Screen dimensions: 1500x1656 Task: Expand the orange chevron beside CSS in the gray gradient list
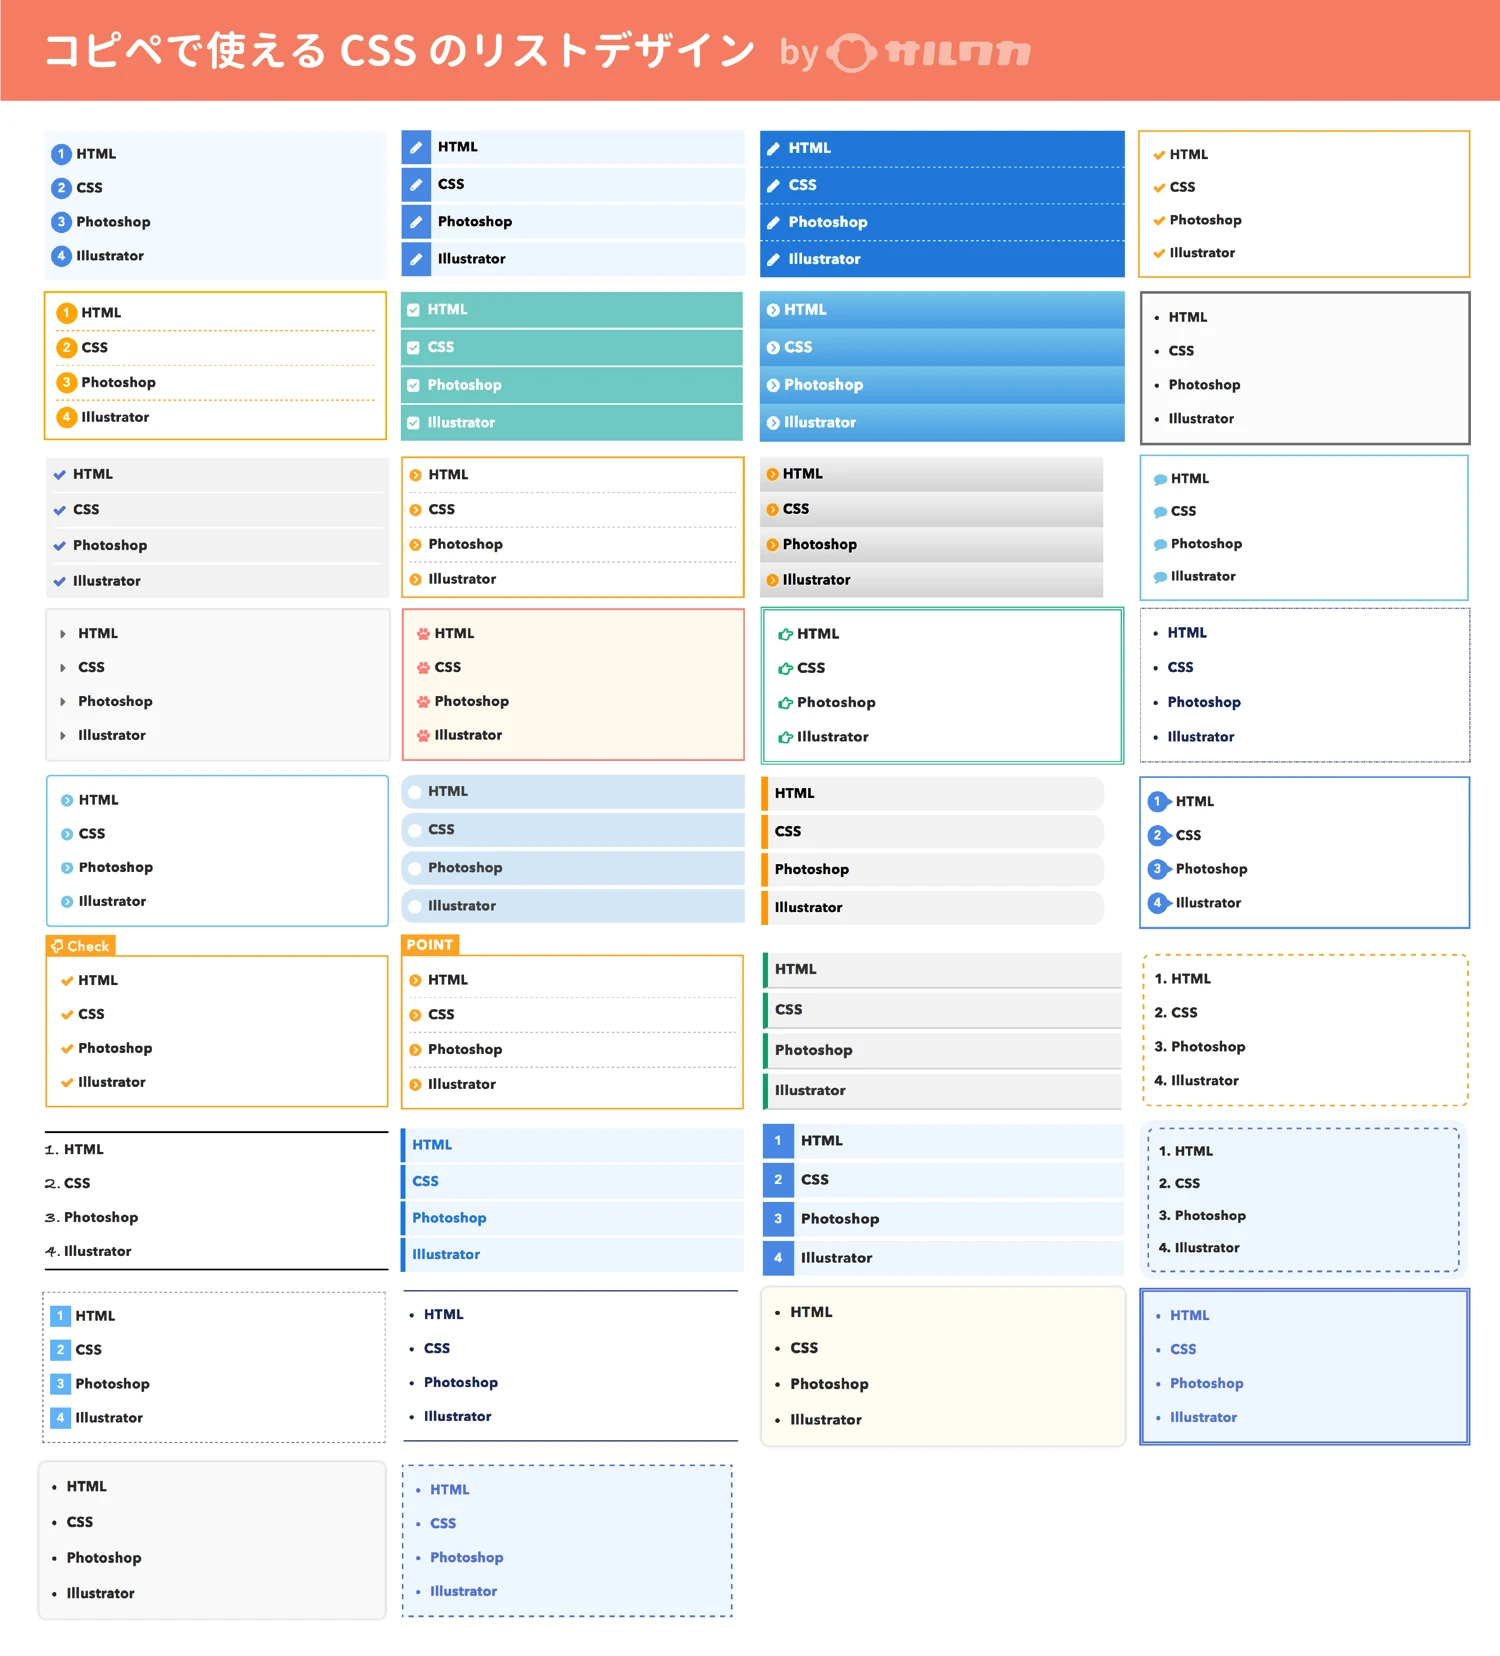point(772,509)
